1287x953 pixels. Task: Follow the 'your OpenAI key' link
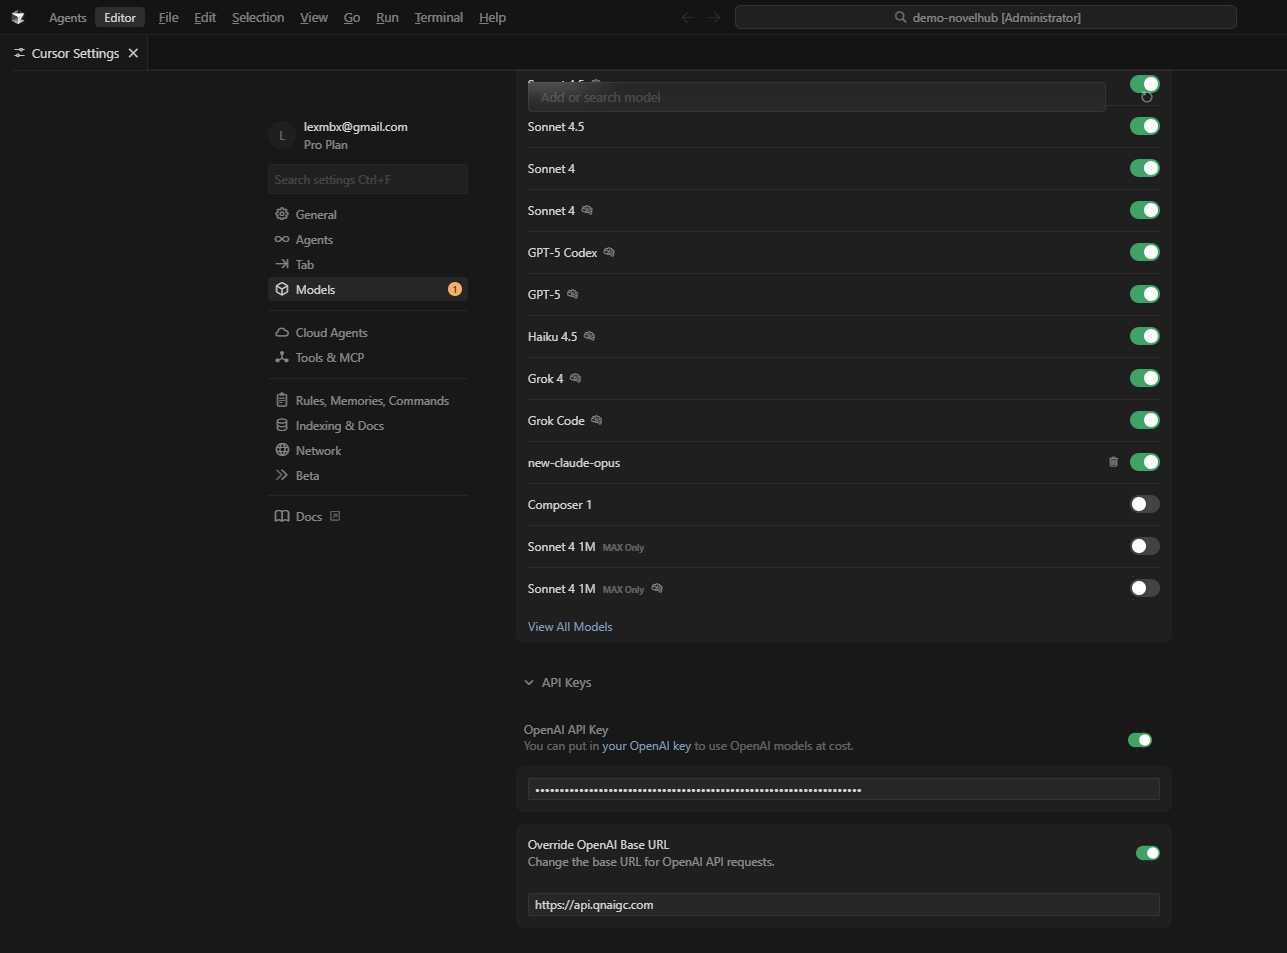tap(646, 746)
